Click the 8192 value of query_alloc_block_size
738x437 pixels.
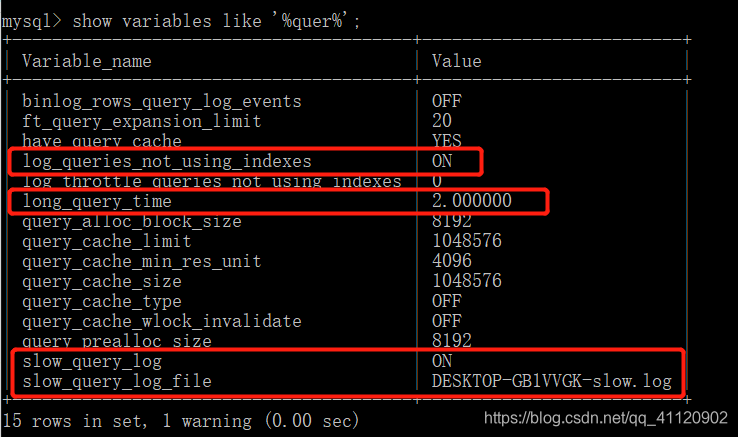click(x=451, y=221)
